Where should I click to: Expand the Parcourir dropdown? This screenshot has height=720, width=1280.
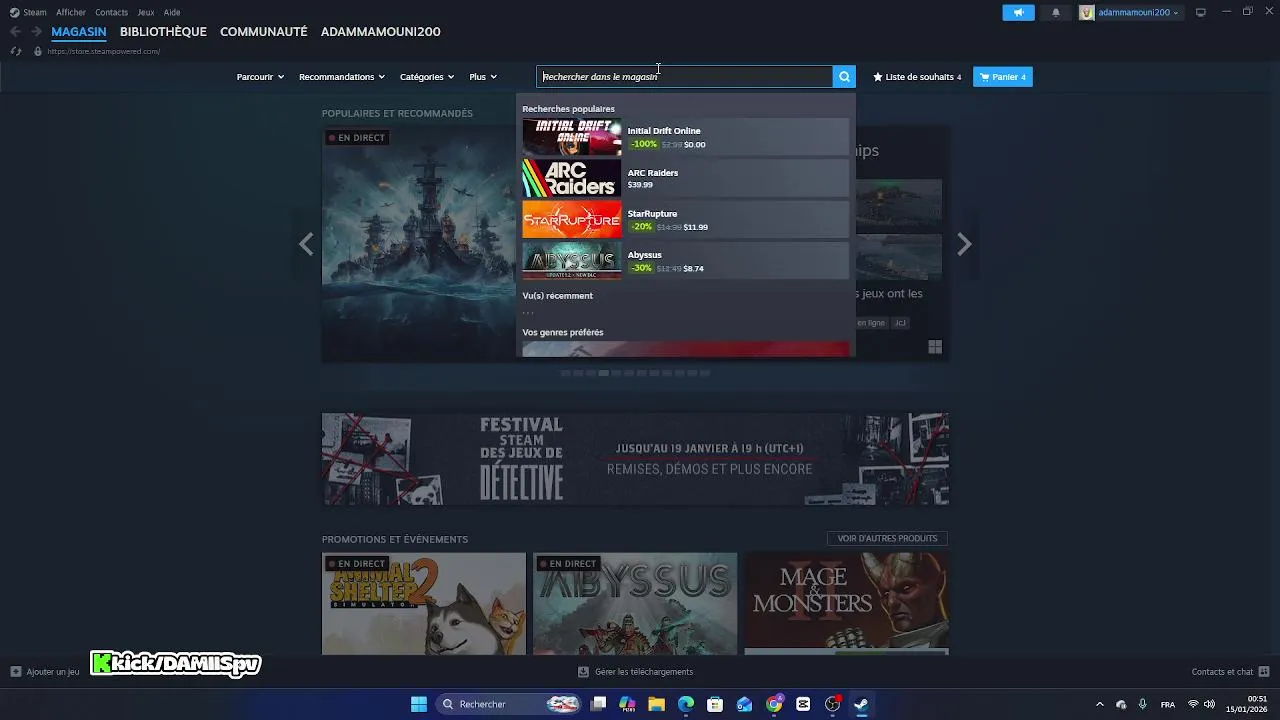261,77
